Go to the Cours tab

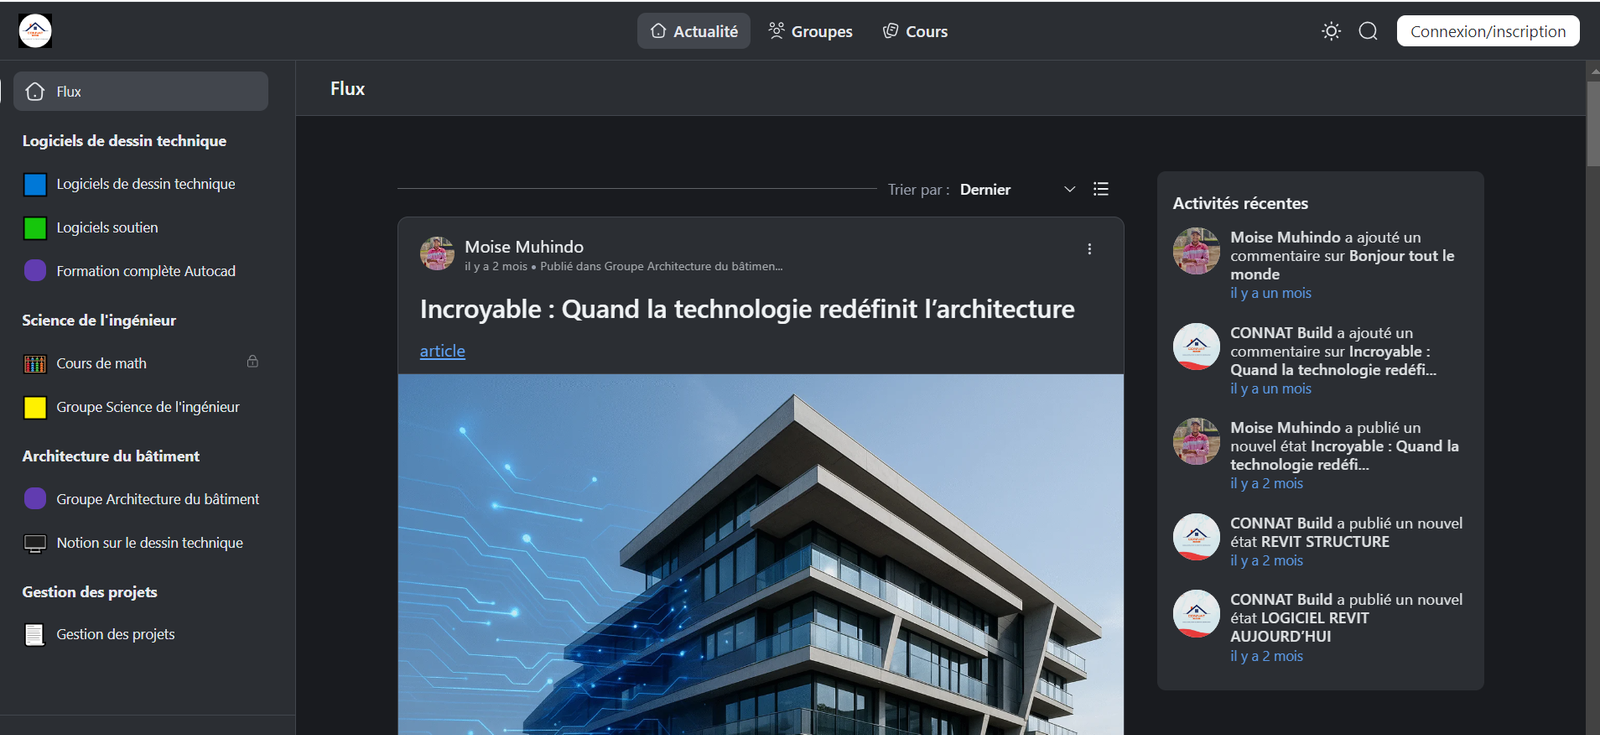pos(915,31)
